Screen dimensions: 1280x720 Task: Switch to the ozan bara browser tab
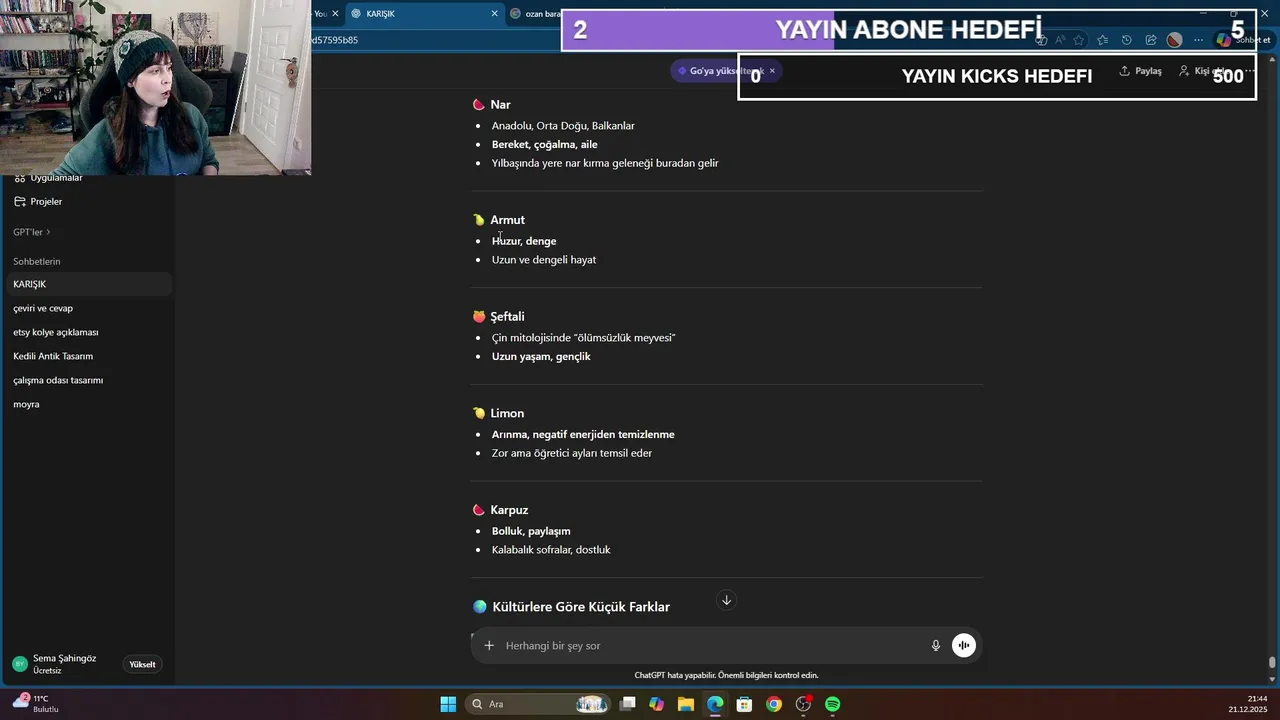535,14
